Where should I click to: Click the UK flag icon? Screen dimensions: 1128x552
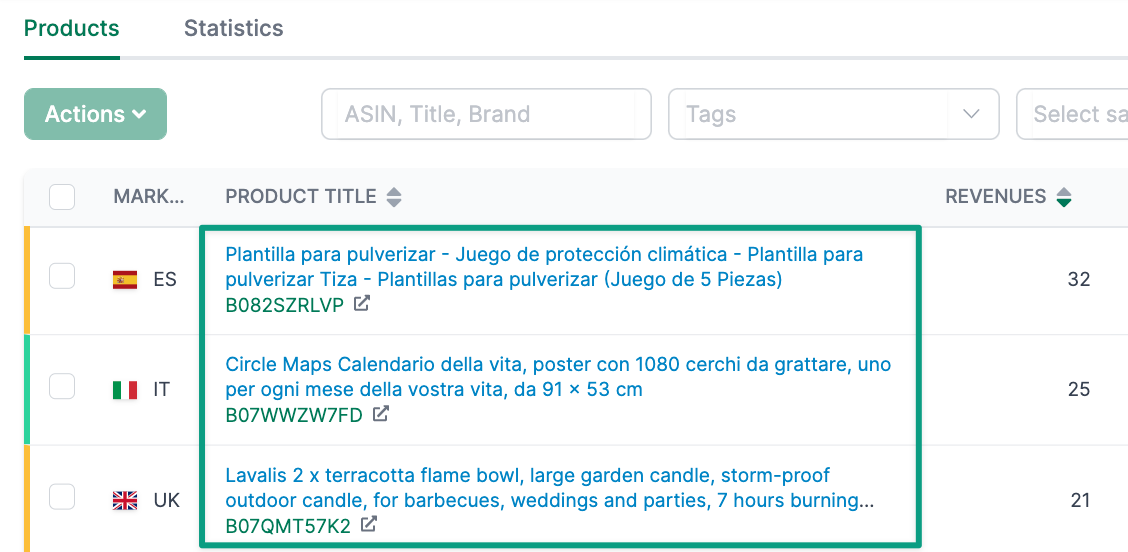pos(125,500)
